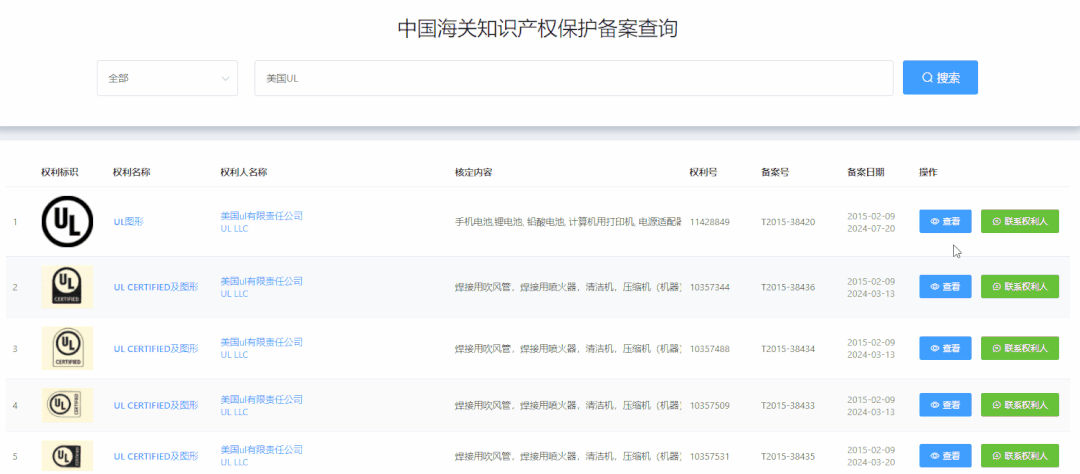Select record number T2015-38434

point(788,349)
